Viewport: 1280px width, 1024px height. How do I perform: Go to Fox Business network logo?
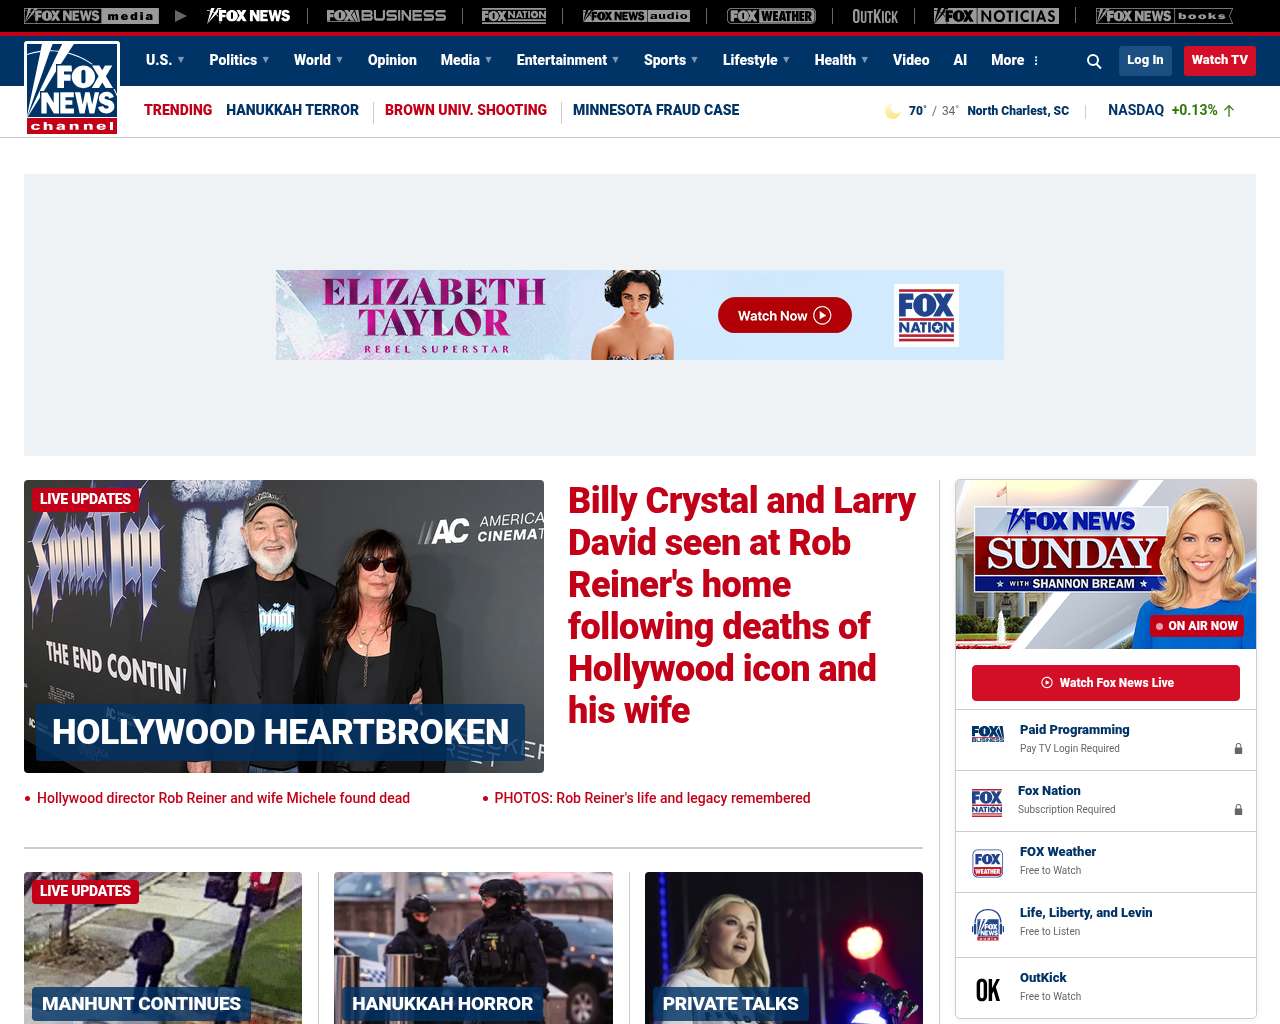[x=386, y=16]
